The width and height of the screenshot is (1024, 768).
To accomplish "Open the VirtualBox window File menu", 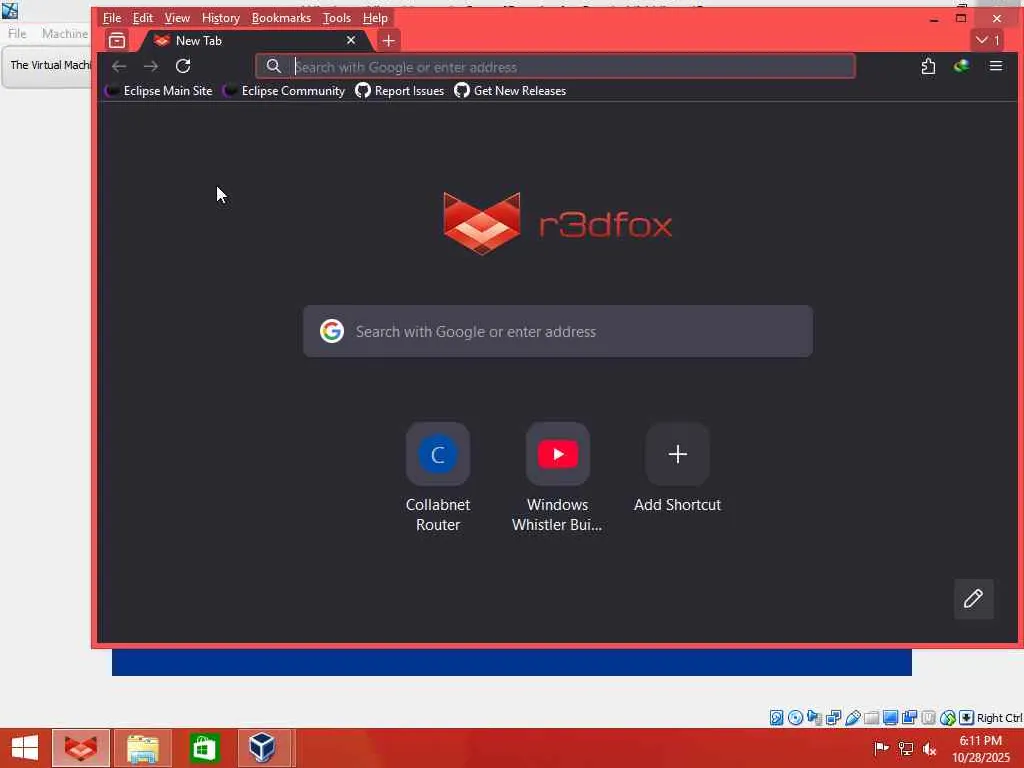I will [17, 33].
